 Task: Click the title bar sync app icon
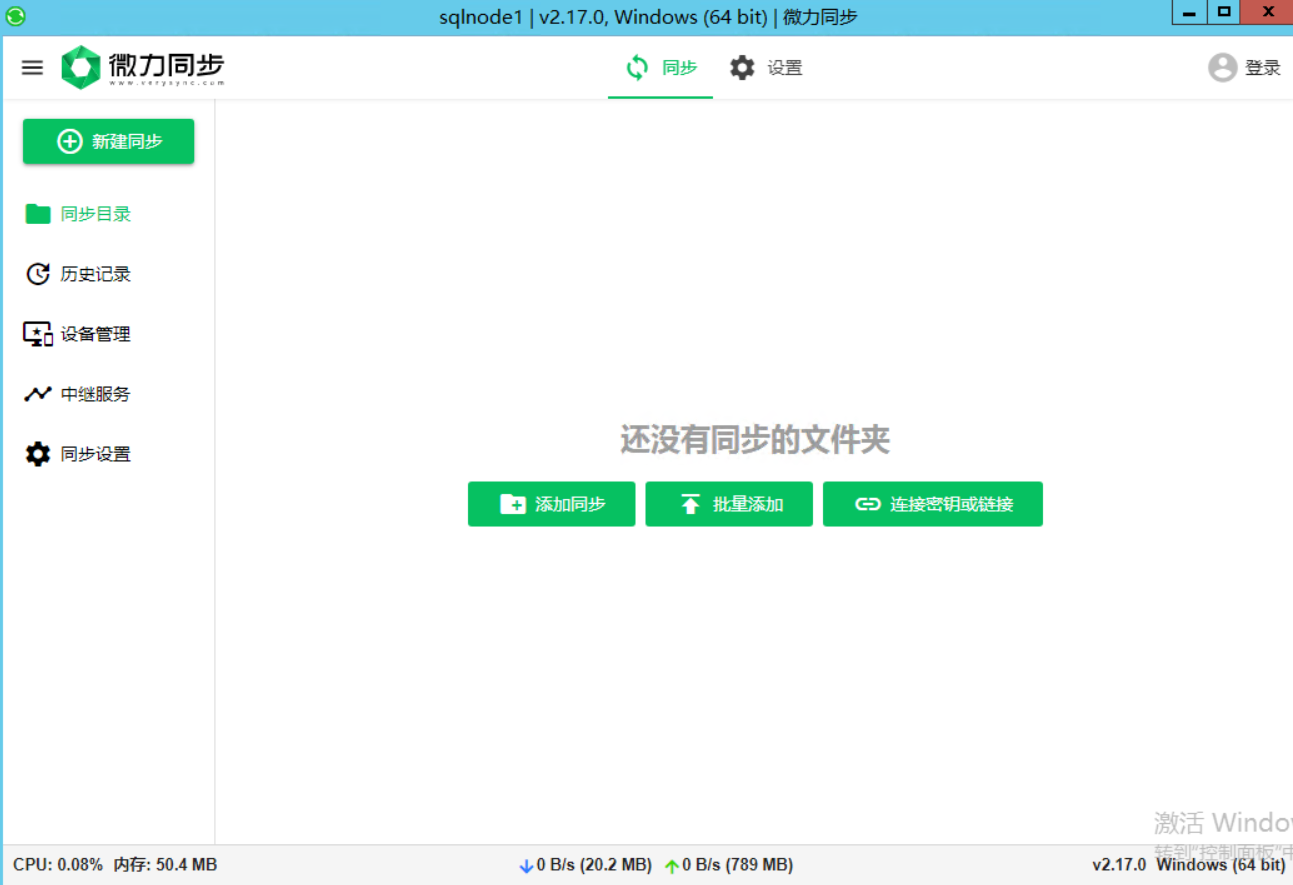(16, 16)
